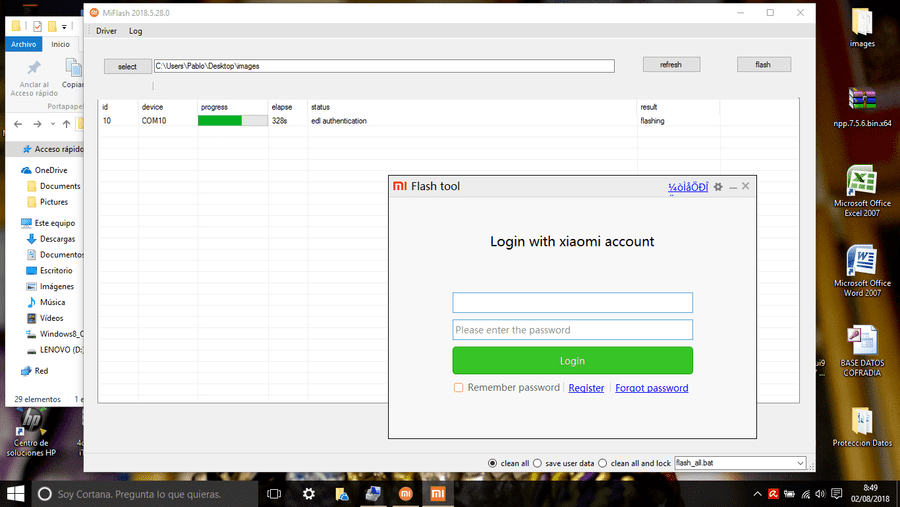Open Task View on the taskbar
Viewport: 900px width, 507px height.
274,494
